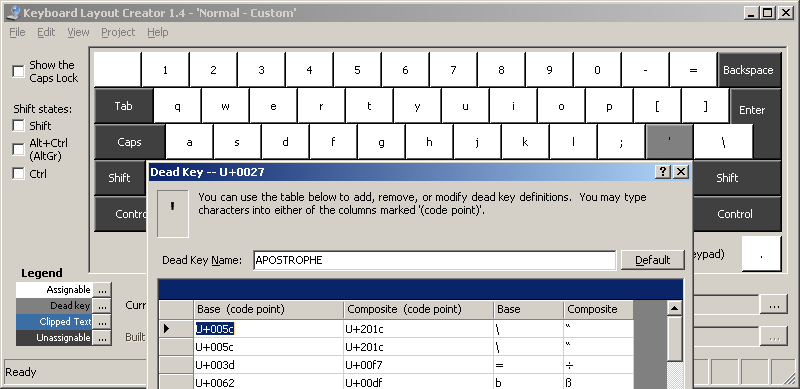Click the equals key on the top row
800x389 pixels.
point(693,70)
